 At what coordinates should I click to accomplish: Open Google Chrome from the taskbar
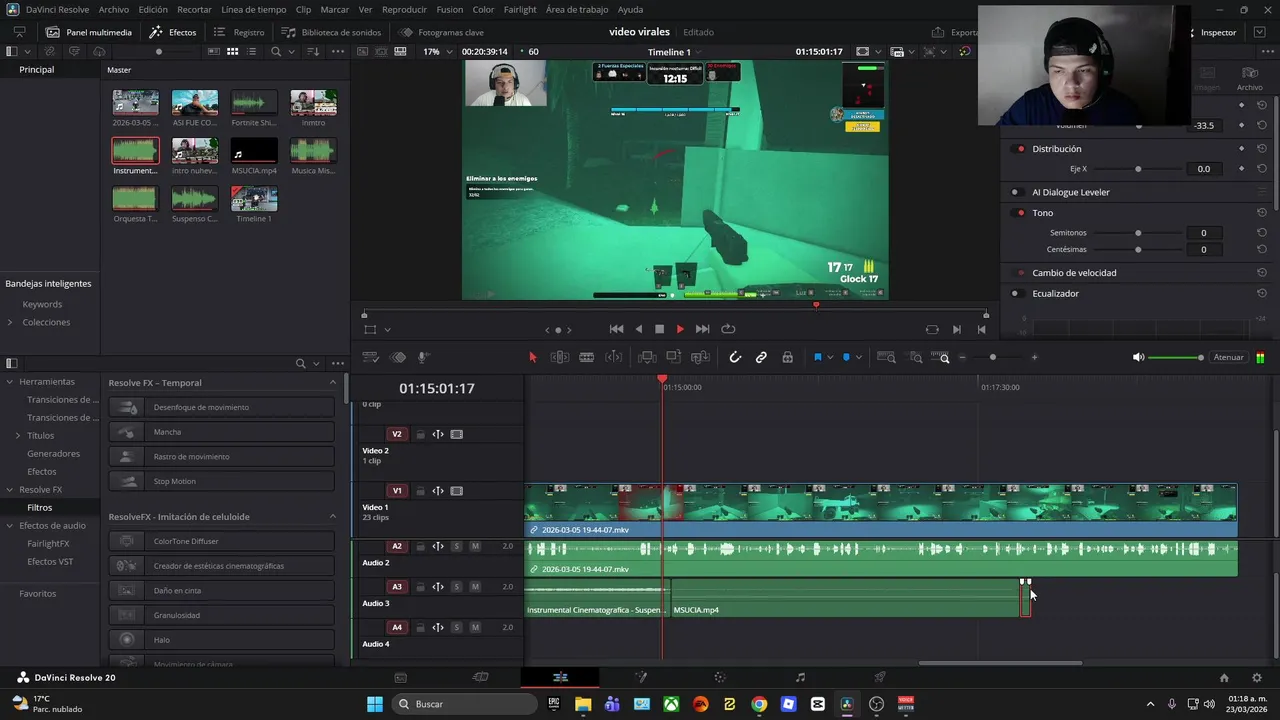coord(759,704)
